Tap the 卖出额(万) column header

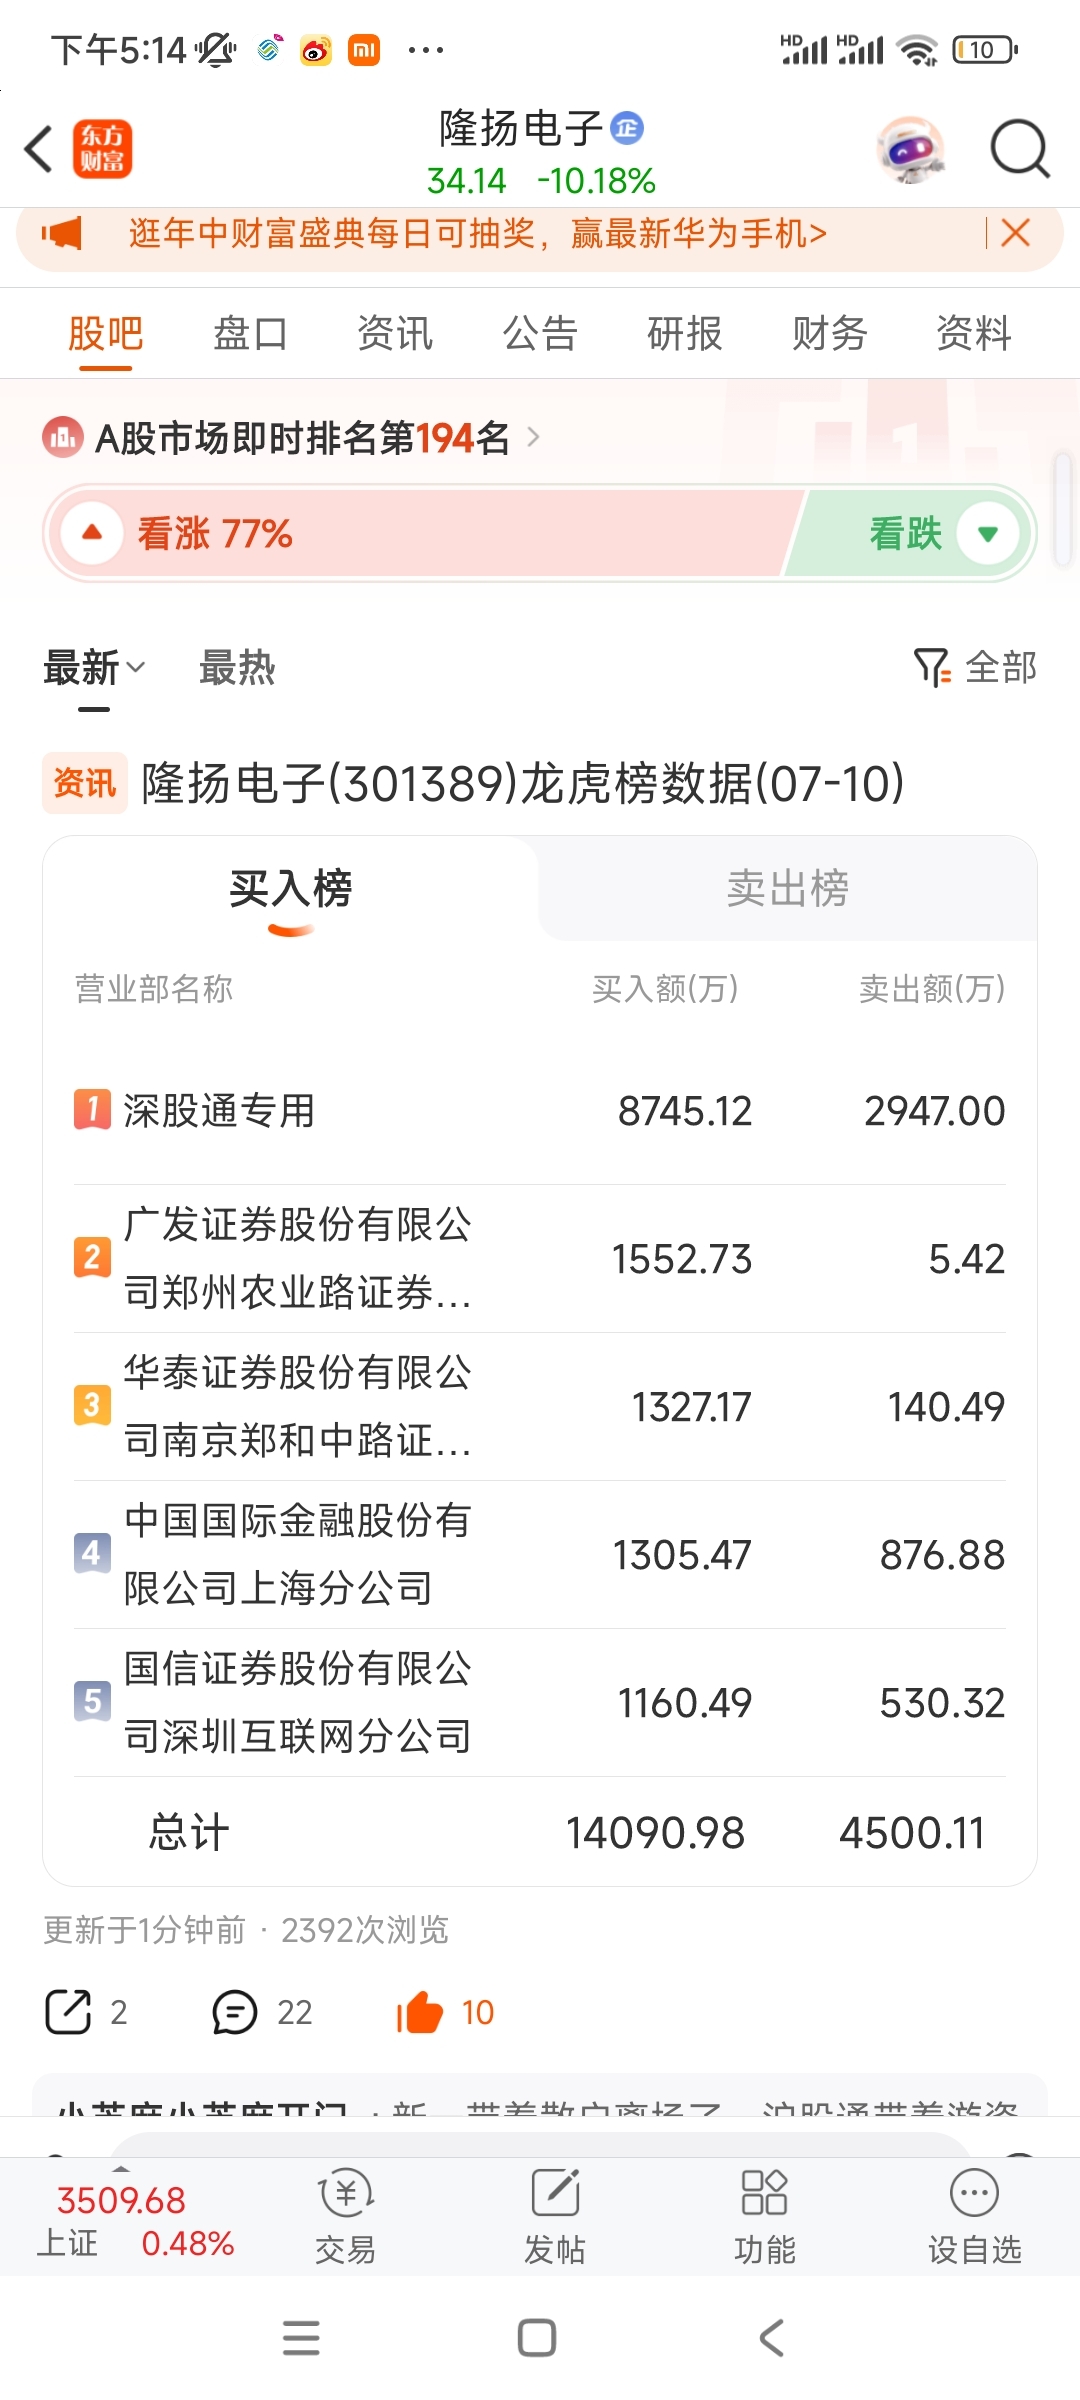coord(932,989)
